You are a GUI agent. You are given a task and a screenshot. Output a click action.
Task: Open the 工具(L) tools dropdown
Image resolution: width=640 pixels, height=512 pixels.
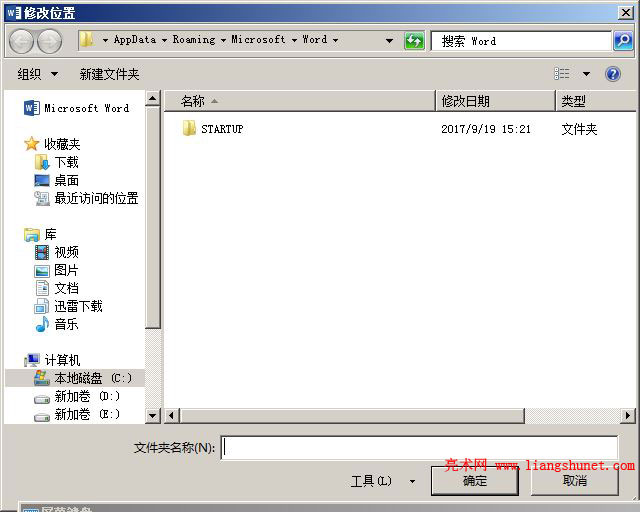pyautogui.click(x=382, y=481)
